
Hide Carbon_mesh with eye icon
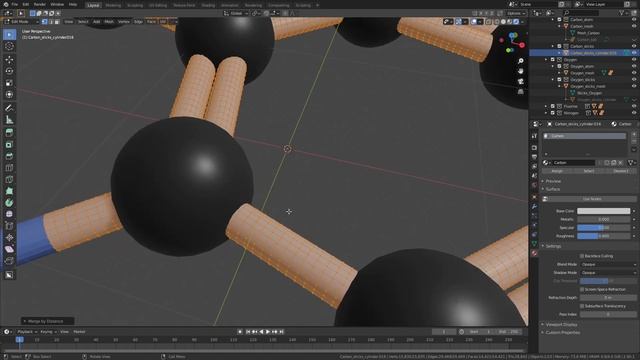tap(634, 26)
